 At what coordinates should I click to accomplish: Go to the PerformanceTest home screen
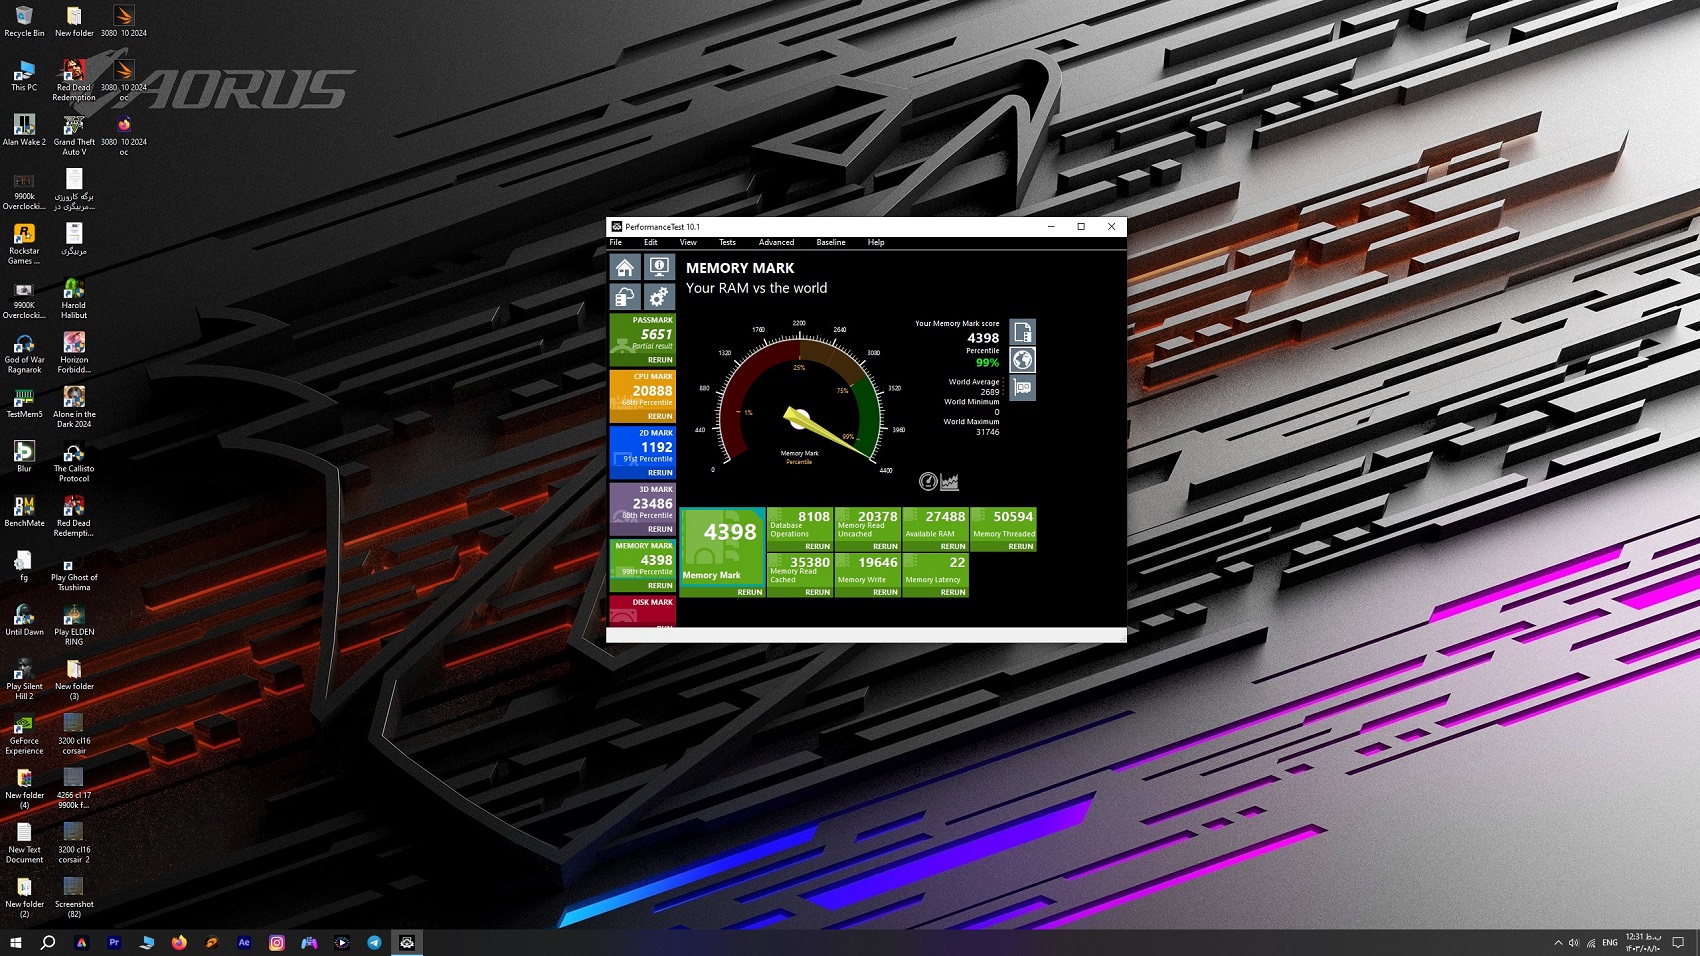(x=625, y=267)
